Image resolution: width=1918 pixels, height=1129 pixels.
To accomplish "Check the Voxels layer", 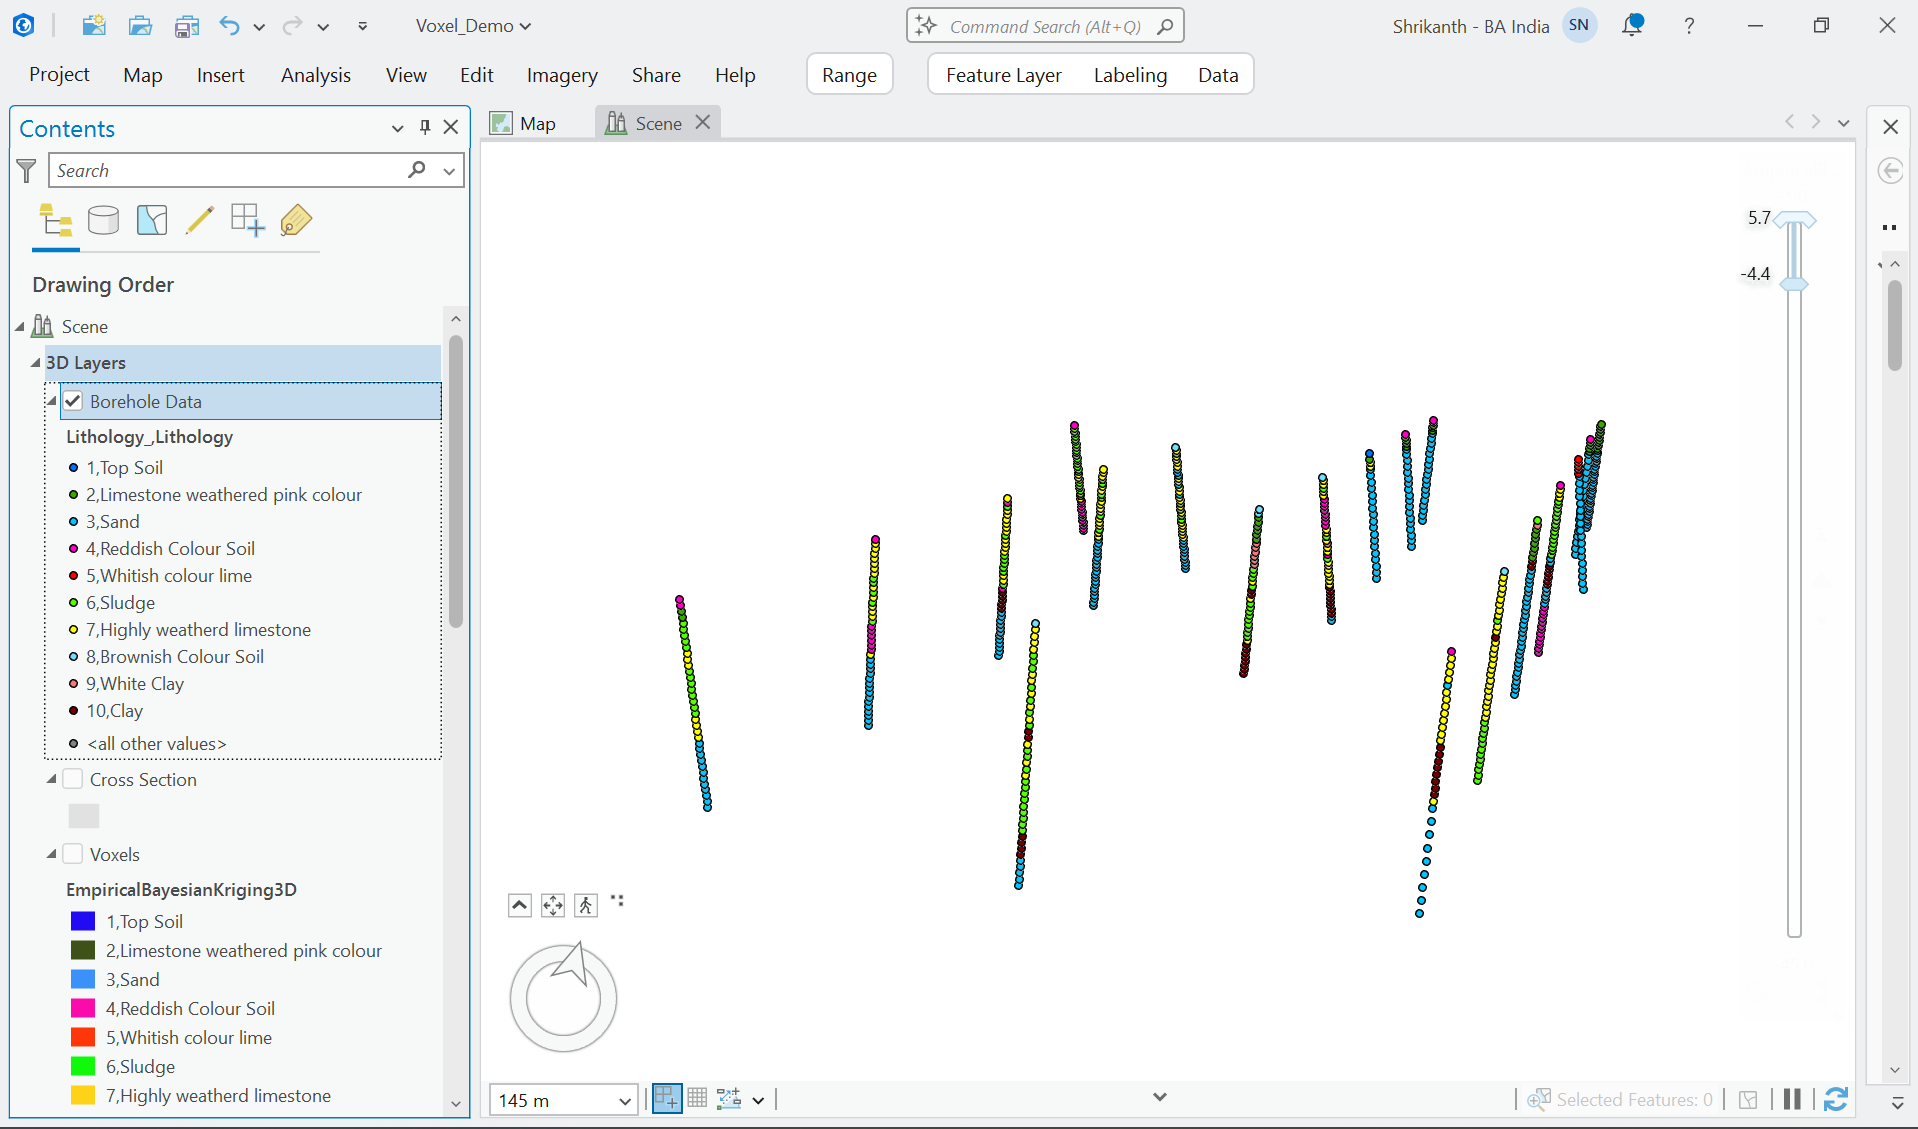I will tap(73, 854).
